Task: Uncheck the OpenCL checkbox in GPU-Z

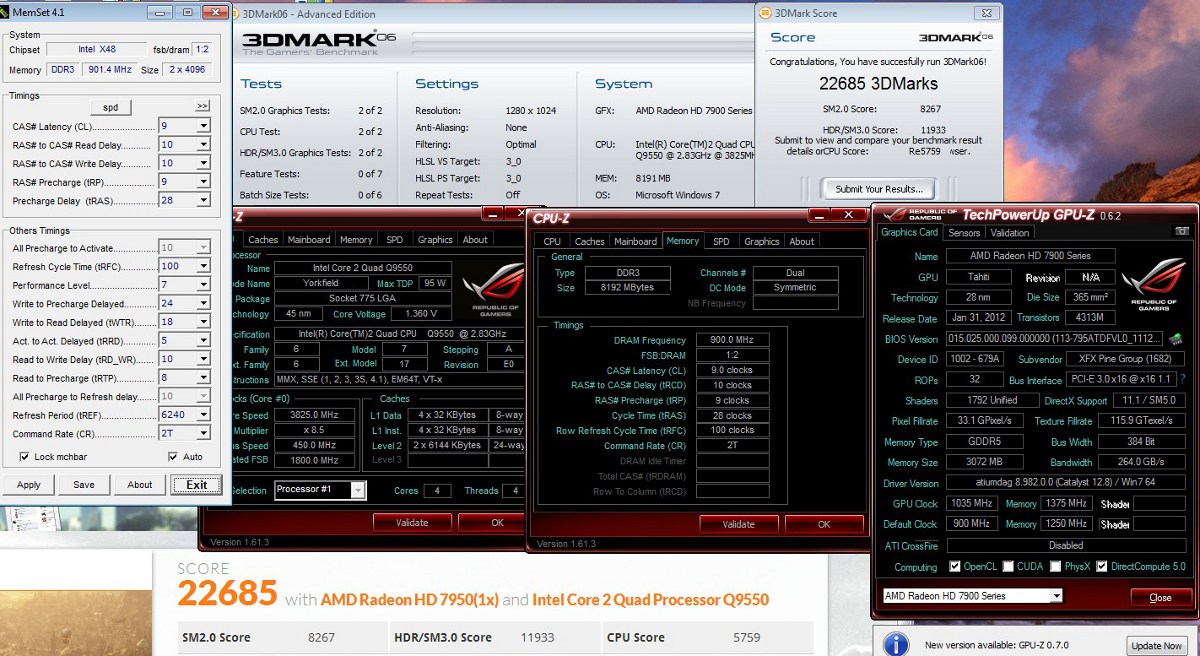Action: pyautogui.click(x=957, y=567)
